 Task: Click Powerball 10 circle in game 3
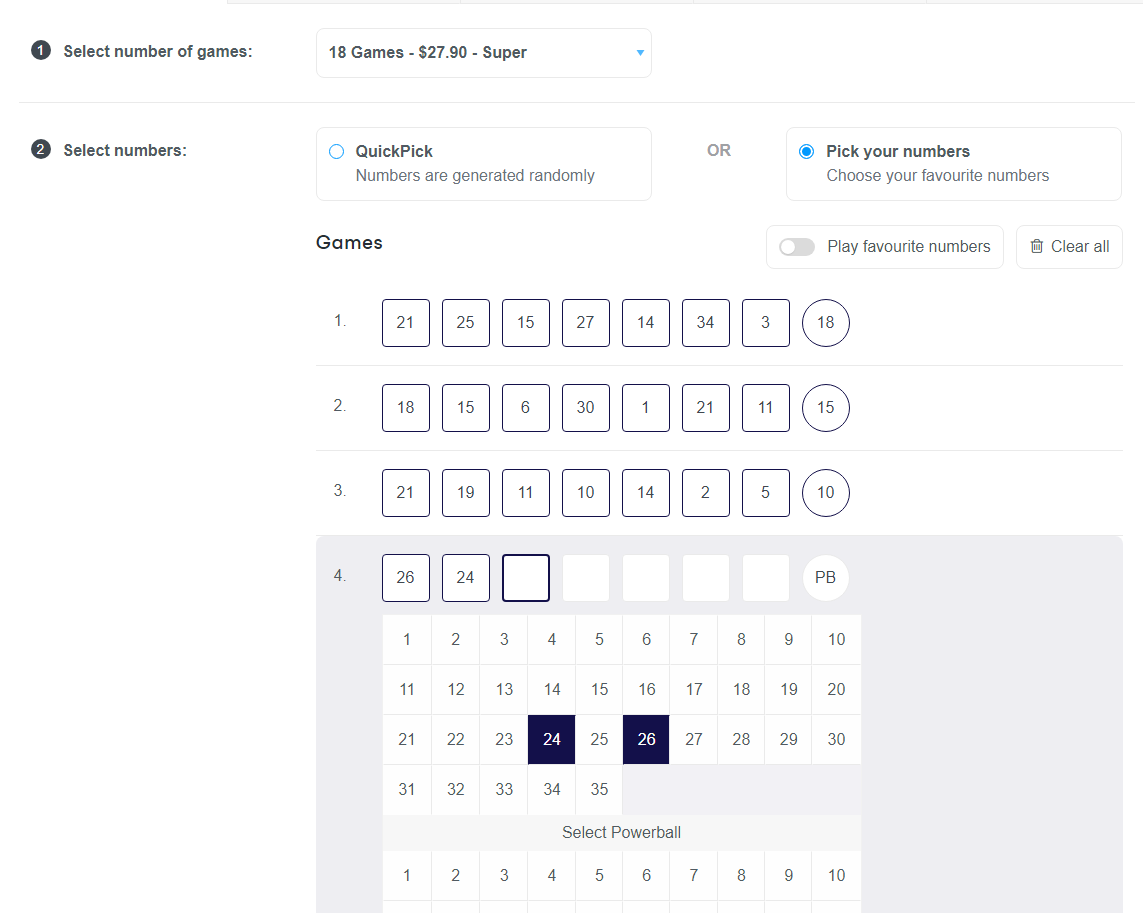pos(825,492)
